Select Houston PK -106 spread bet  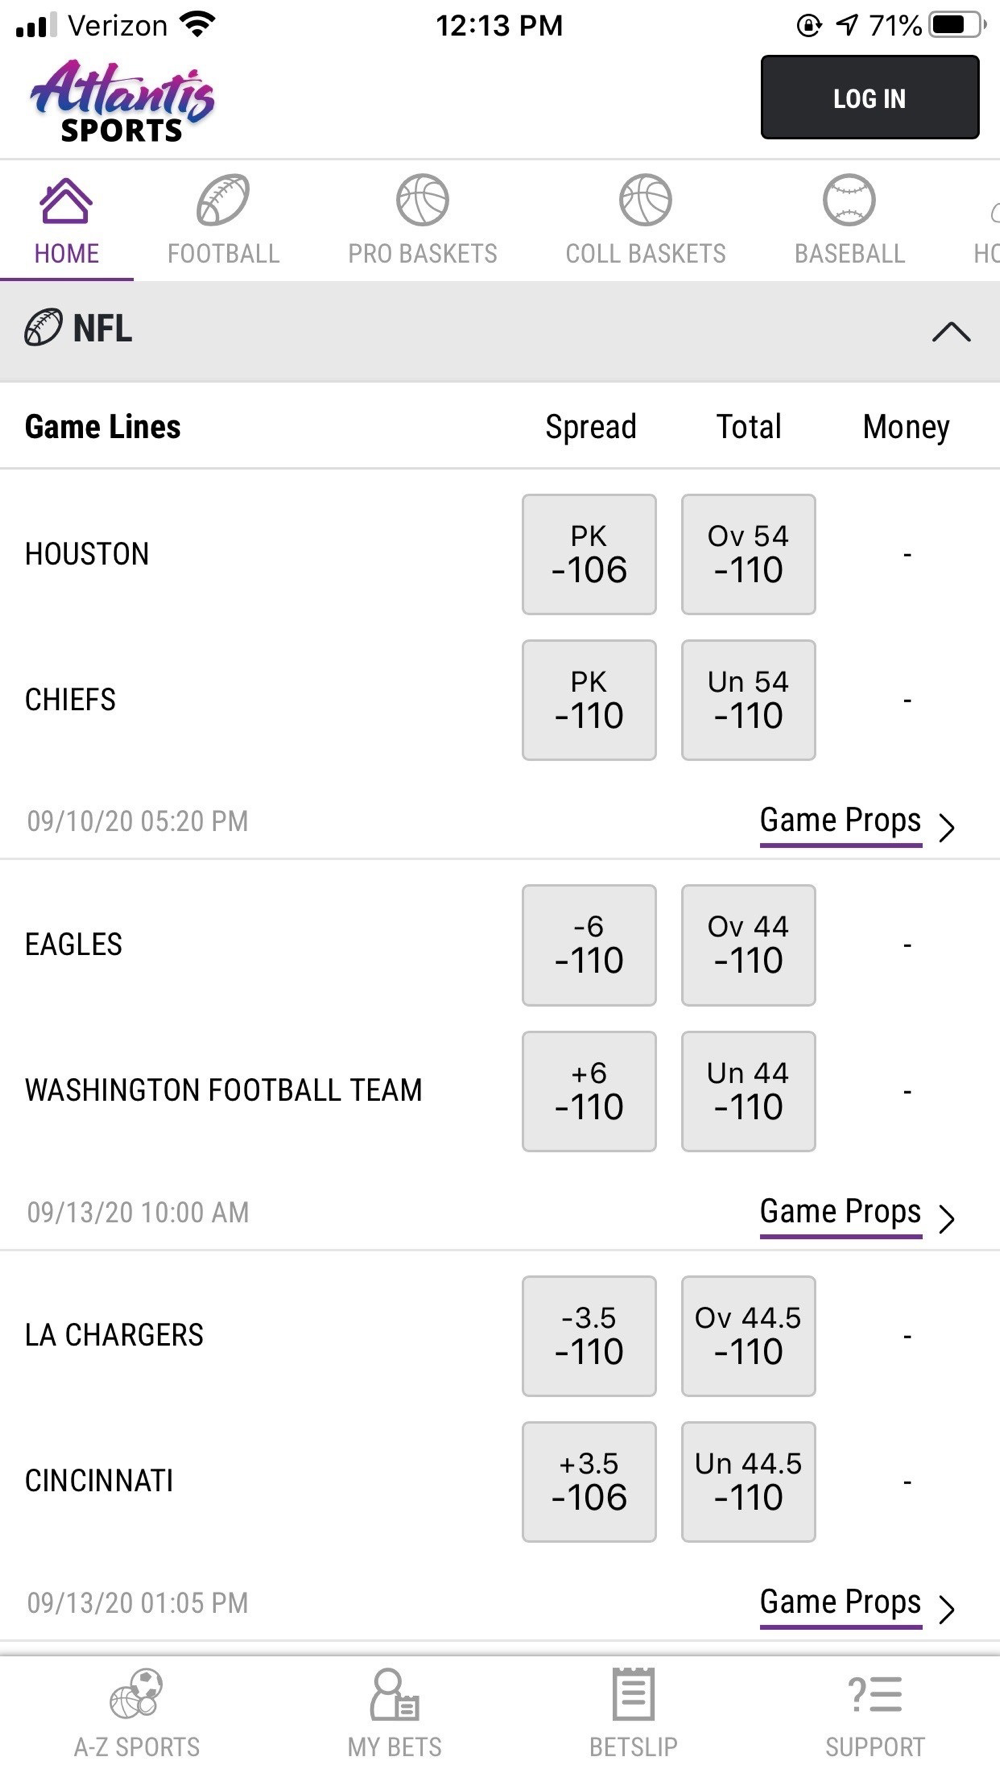pos(589,554)
